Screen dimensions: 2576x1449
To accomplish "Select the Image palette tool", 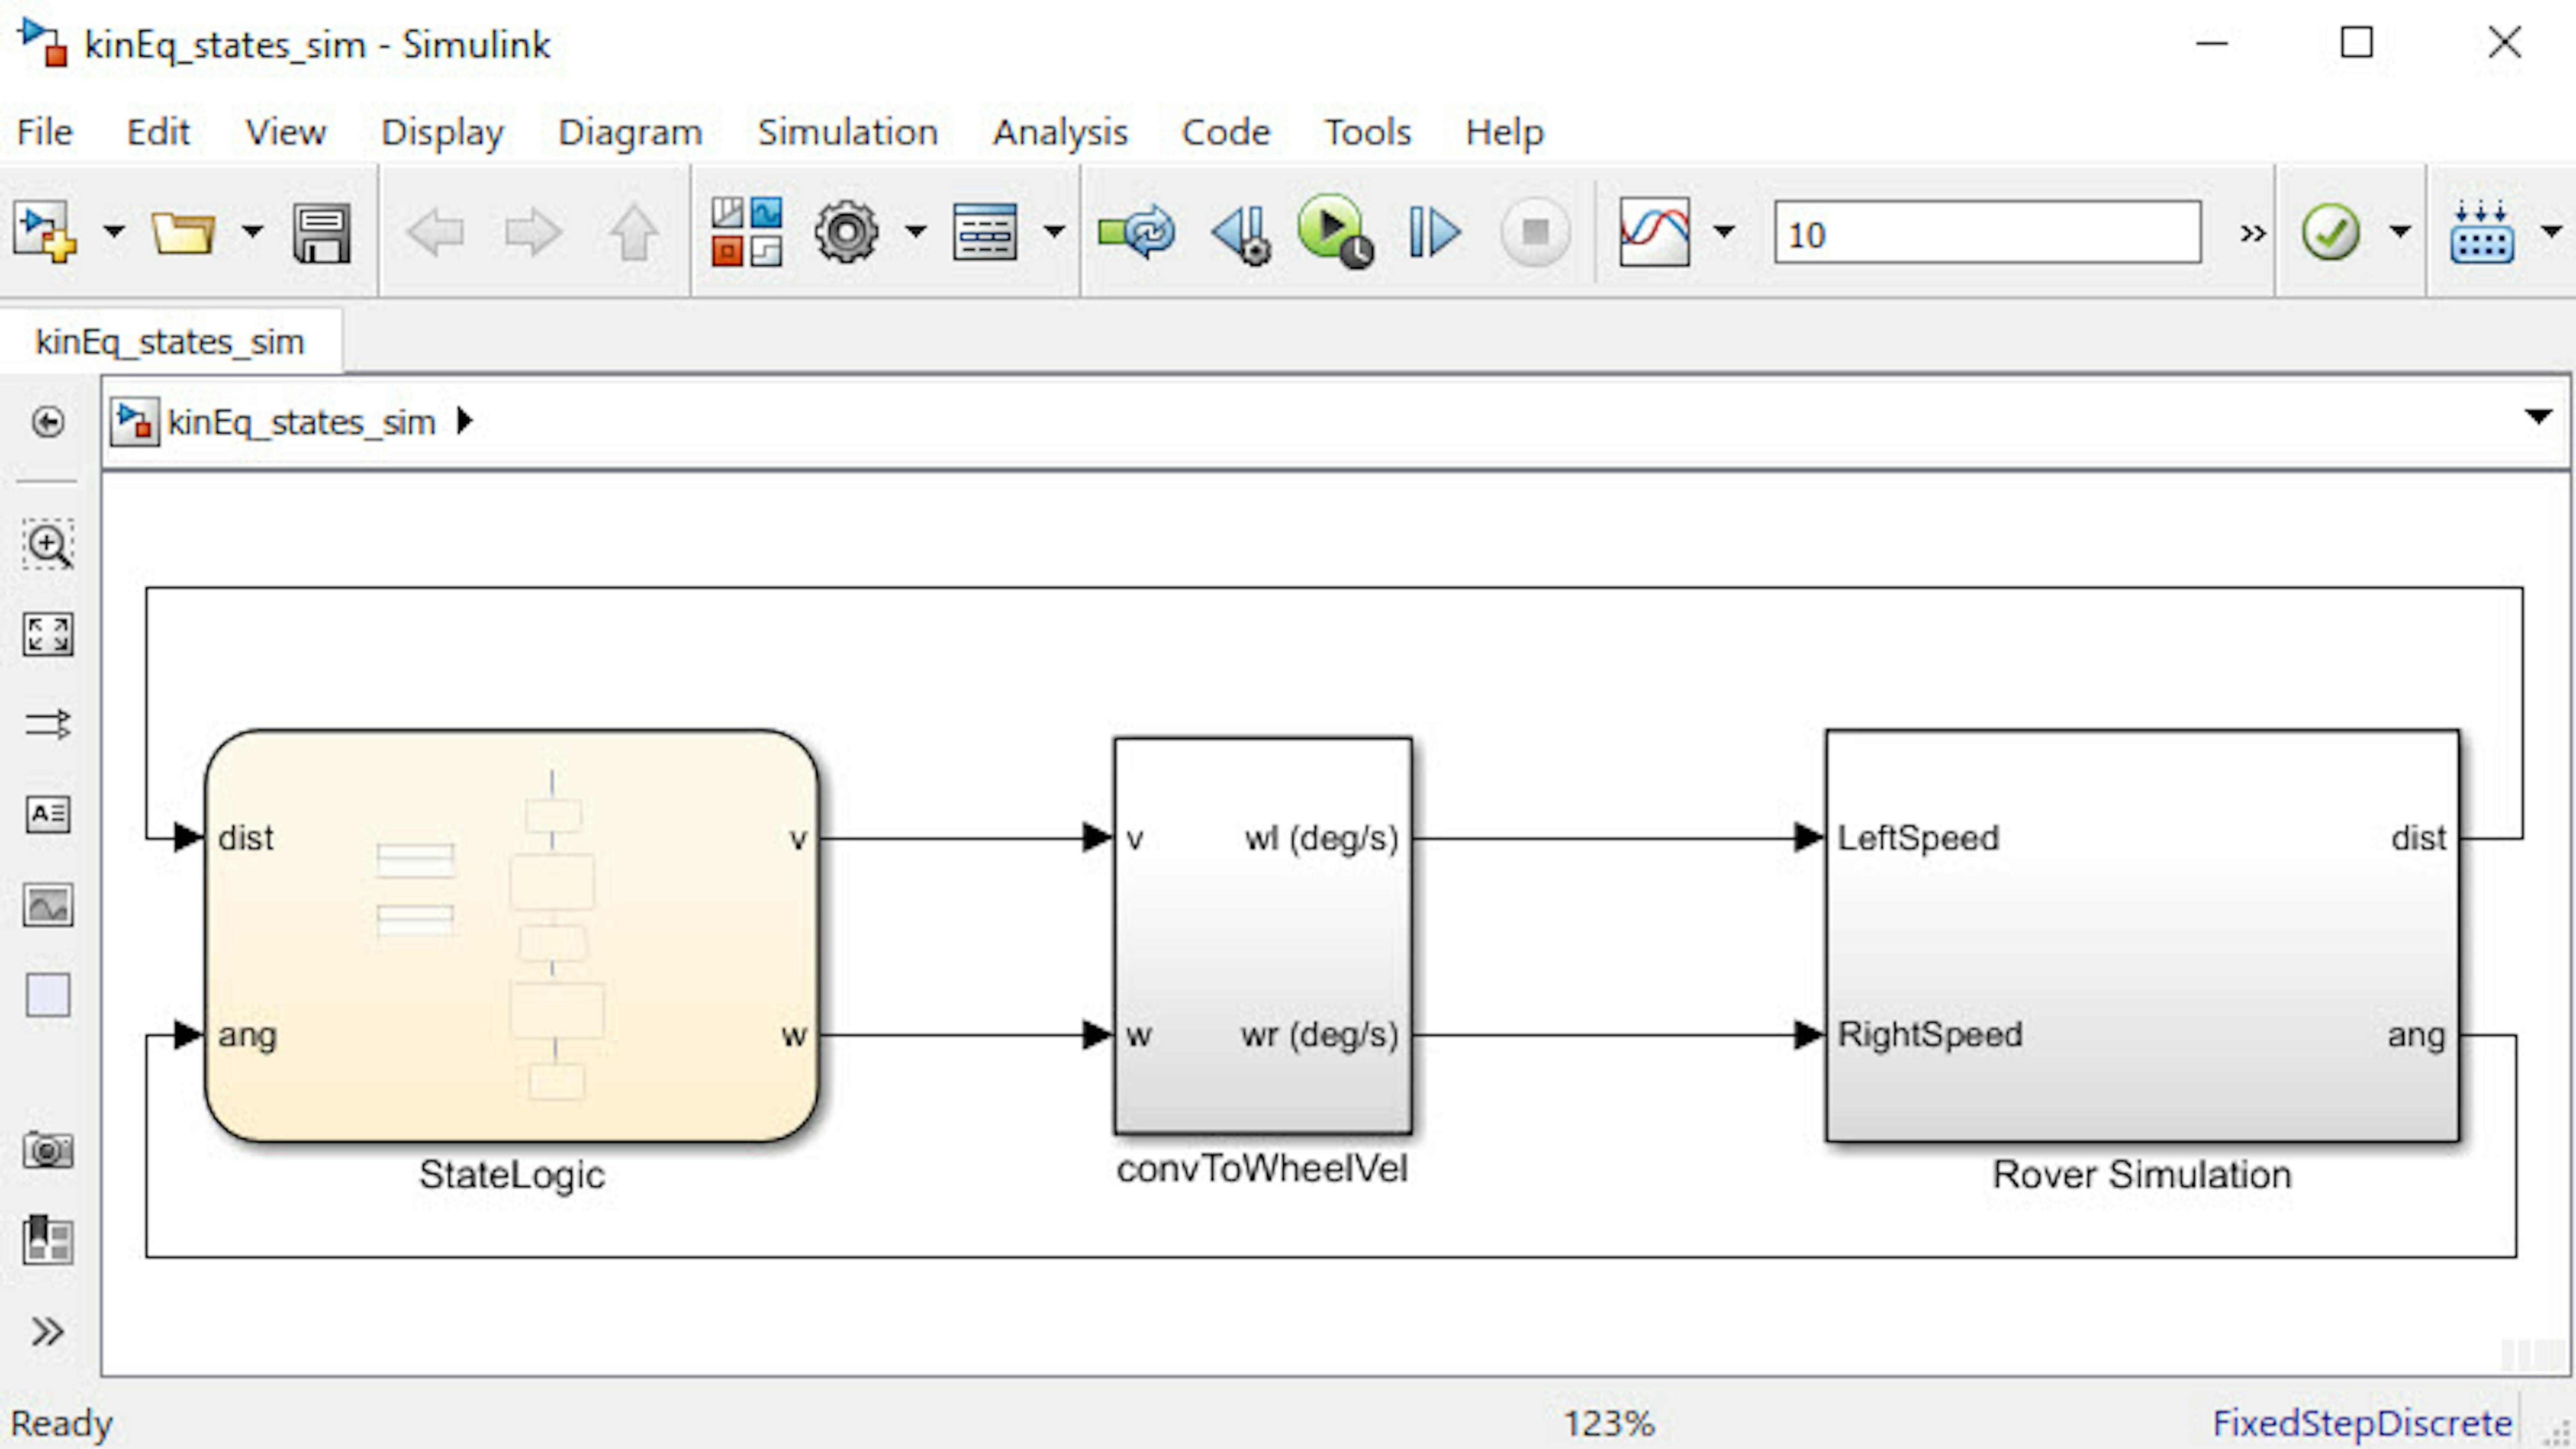I will [48, 905].
